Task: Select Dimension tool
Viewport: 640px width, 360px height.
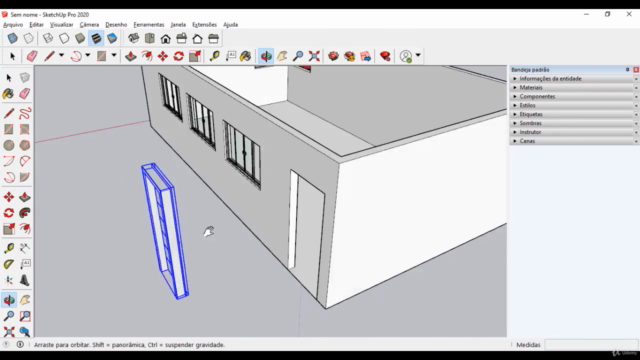Action: tap(24, 248)
